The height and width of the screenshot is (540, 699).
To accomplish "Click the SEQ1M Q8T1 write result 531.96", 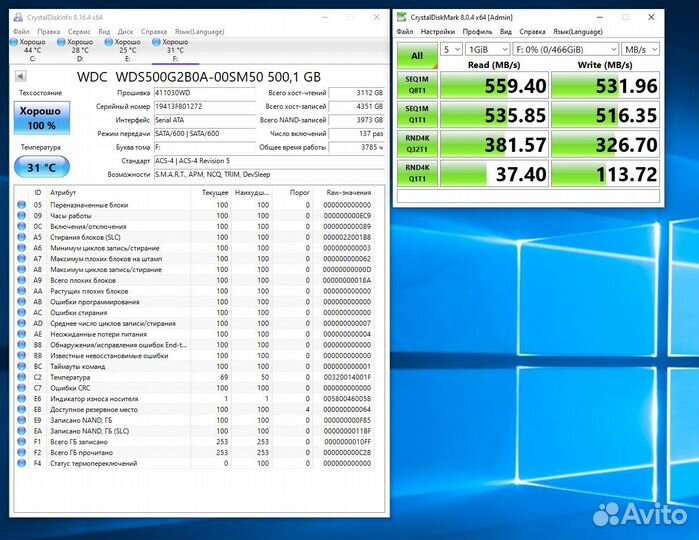I will coord(605,85).
